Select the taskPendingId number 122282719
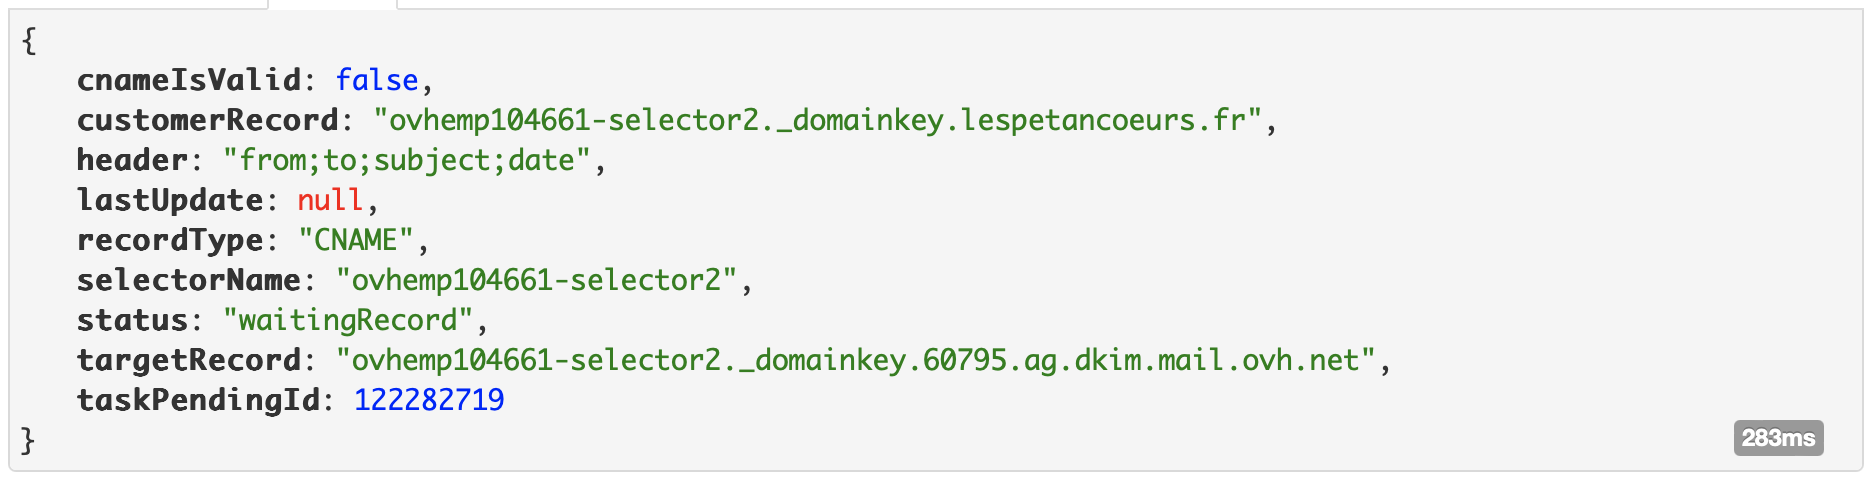Screen dimensions: 1870x478 (x=429, y=400)
